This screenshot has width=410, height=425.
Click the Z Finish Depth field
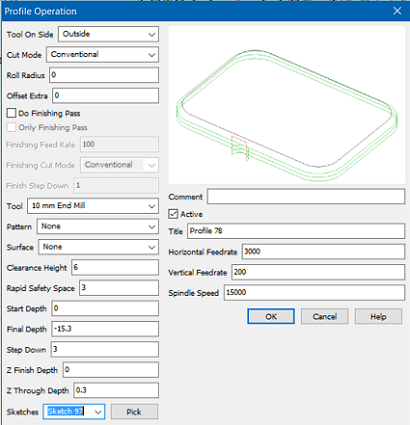(111, 370)
